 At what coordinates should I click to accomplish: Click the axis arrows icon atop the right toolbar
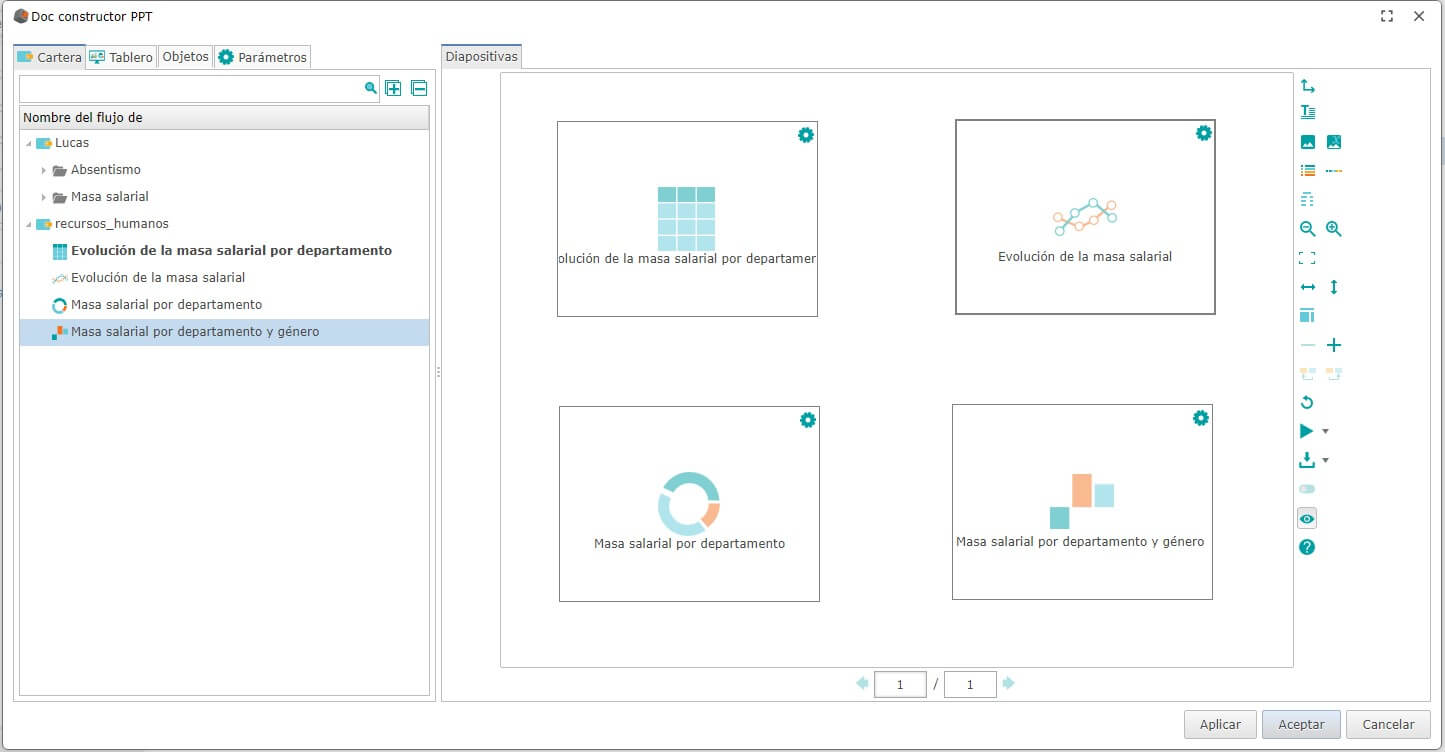coord(1307,86)
